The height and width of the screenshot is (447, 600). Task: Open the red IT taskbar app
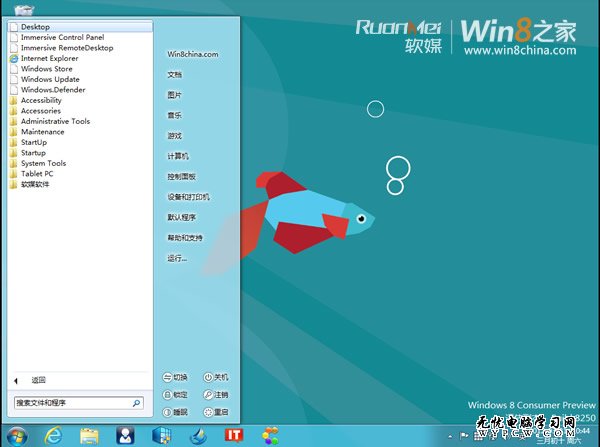(x=233, y=436)
